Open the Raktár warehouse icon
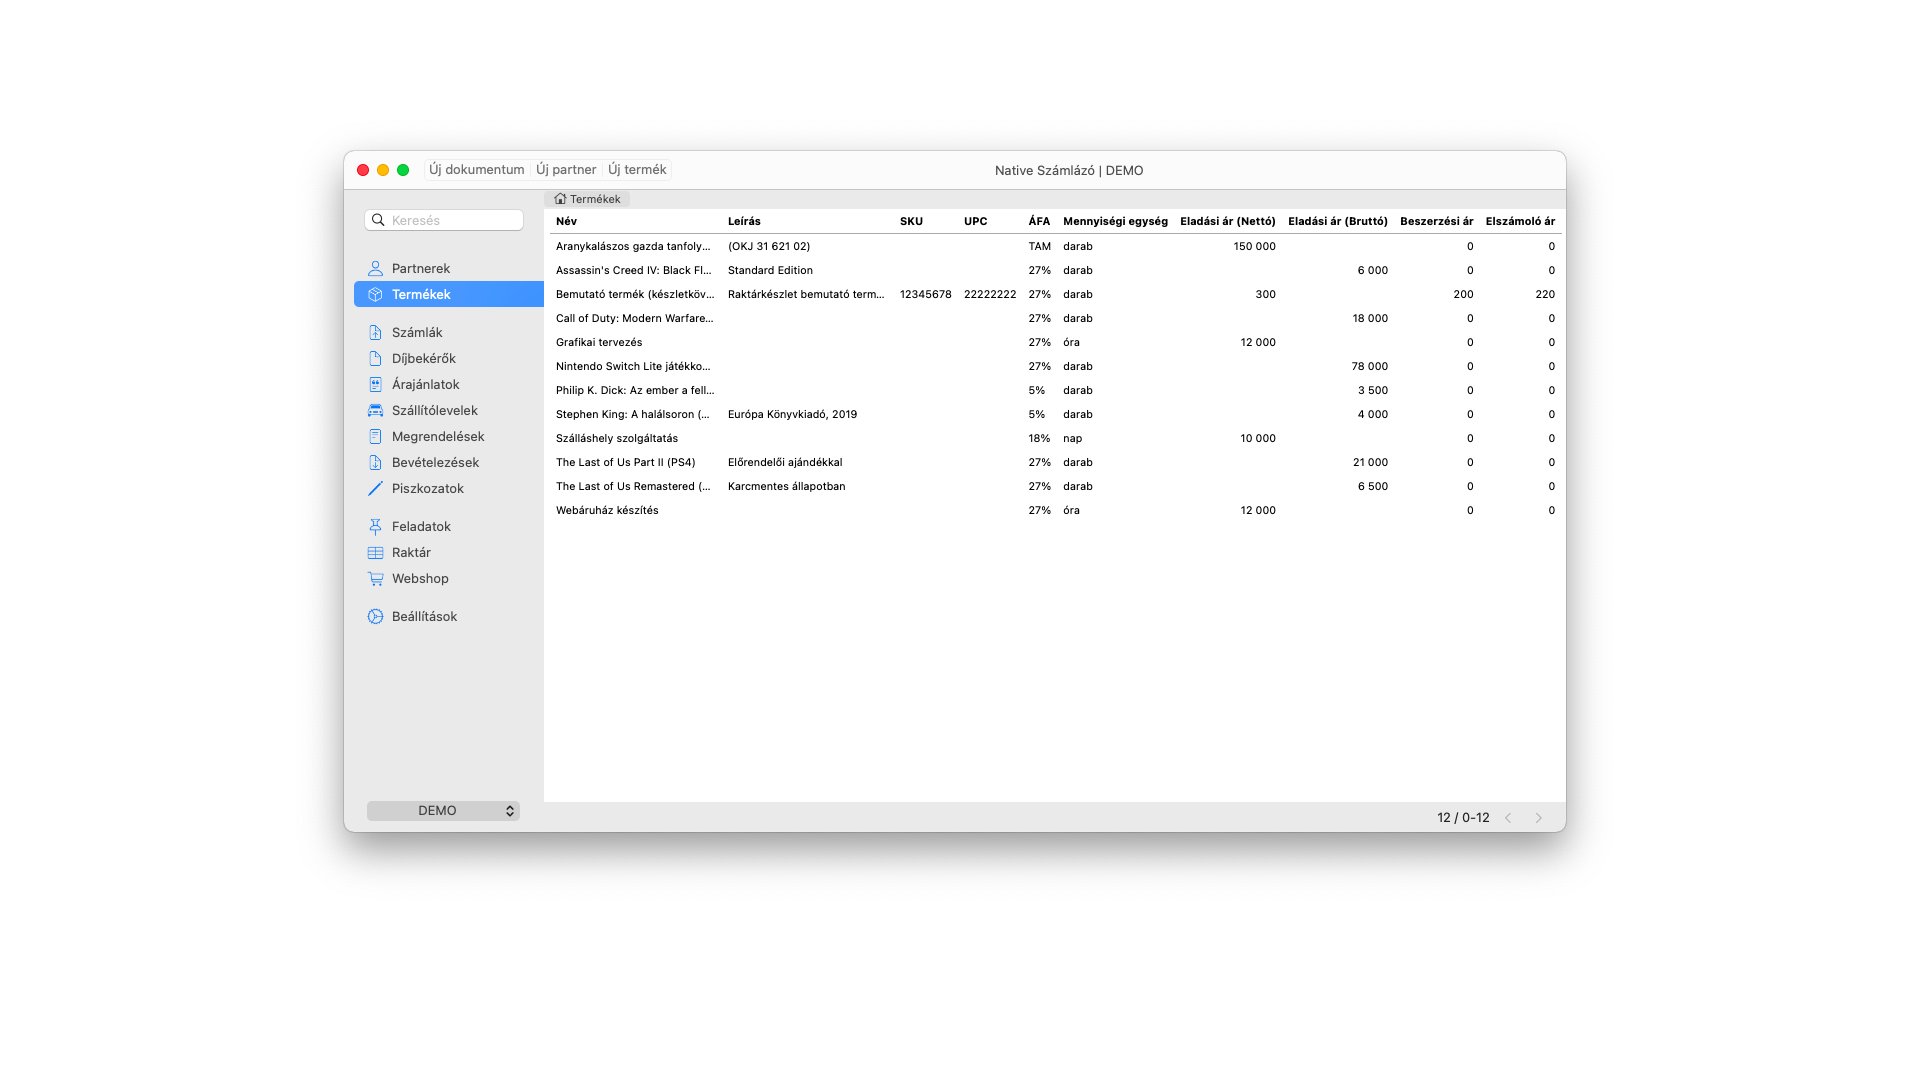The width and height of the screenshot is (1920, 1080). tap(375, 552)
